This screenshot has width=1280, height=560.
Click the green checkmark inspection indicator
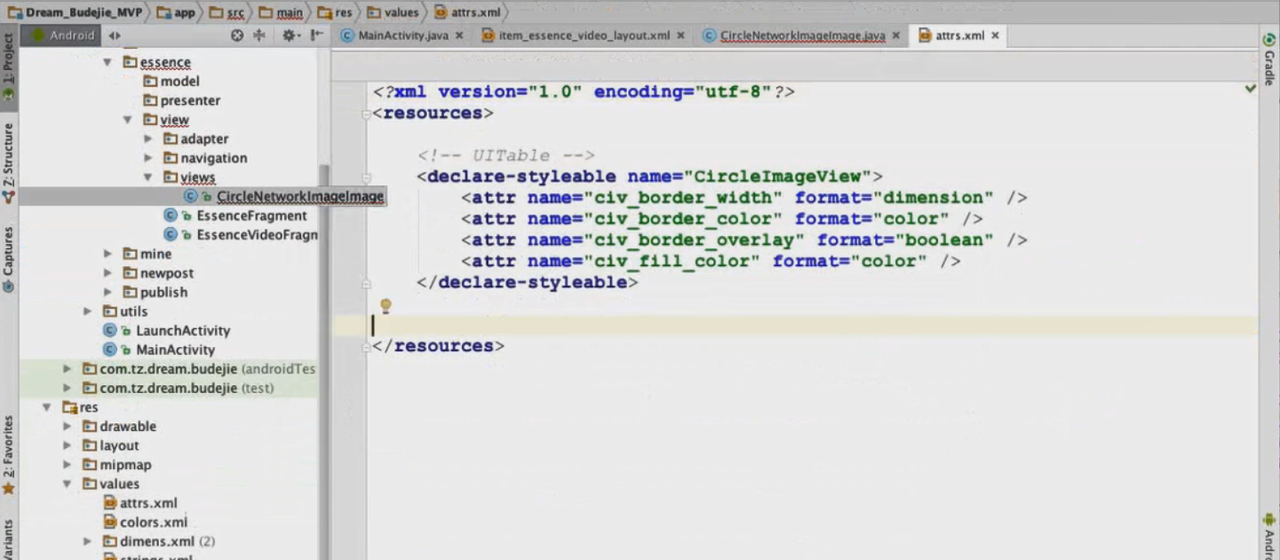tap(1250, 89)
